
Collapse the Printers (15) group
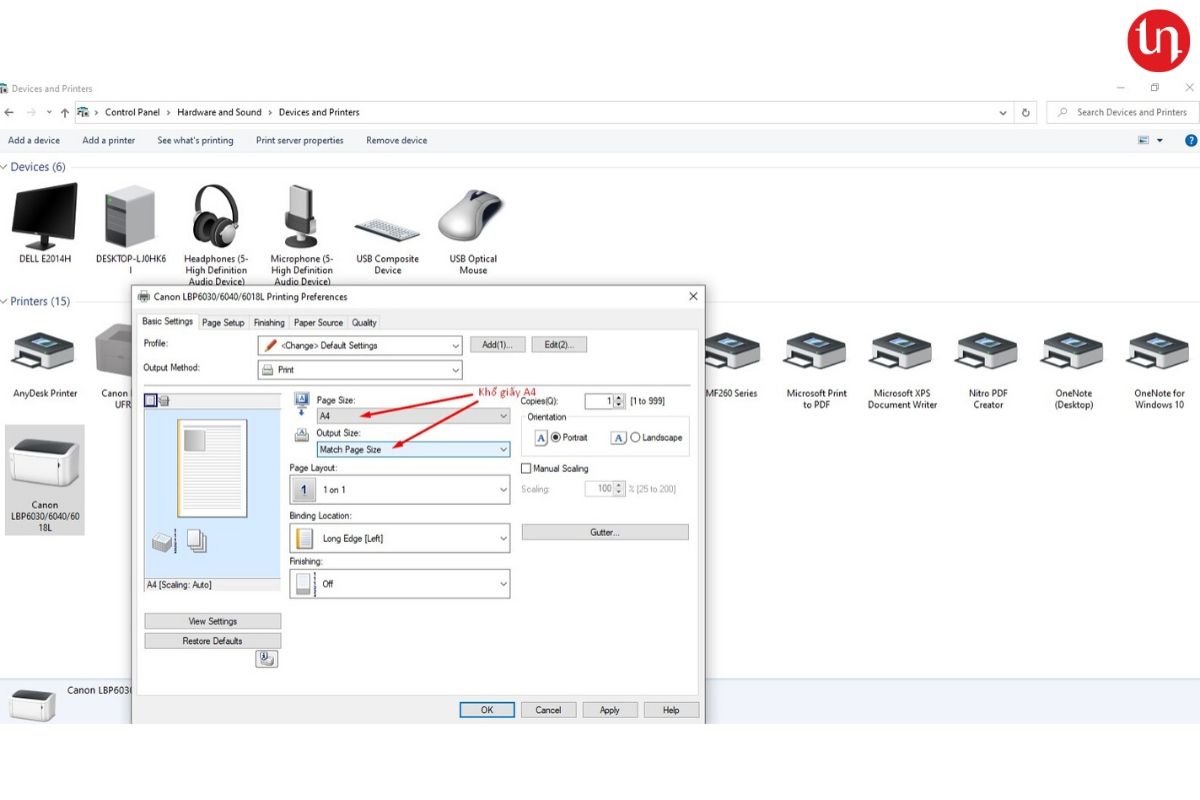tap(4, 301)
